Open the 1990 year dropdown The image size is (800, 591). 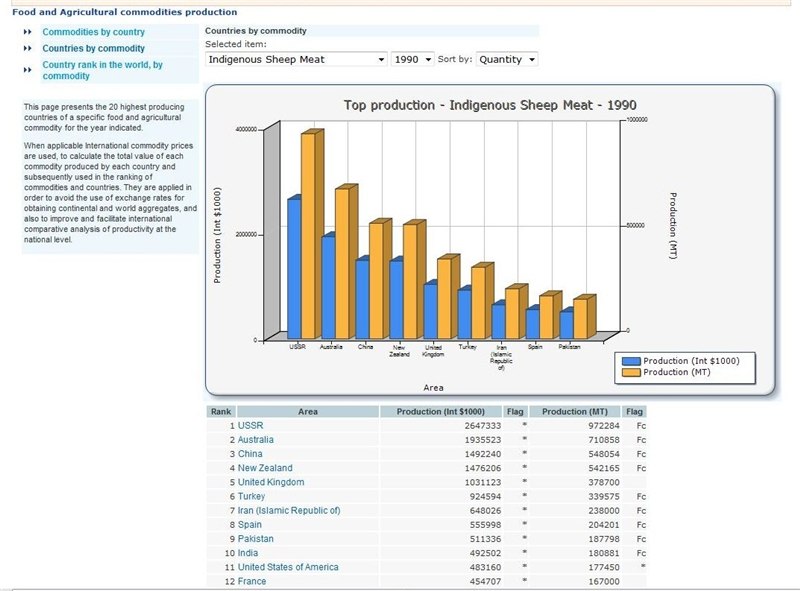412,59
